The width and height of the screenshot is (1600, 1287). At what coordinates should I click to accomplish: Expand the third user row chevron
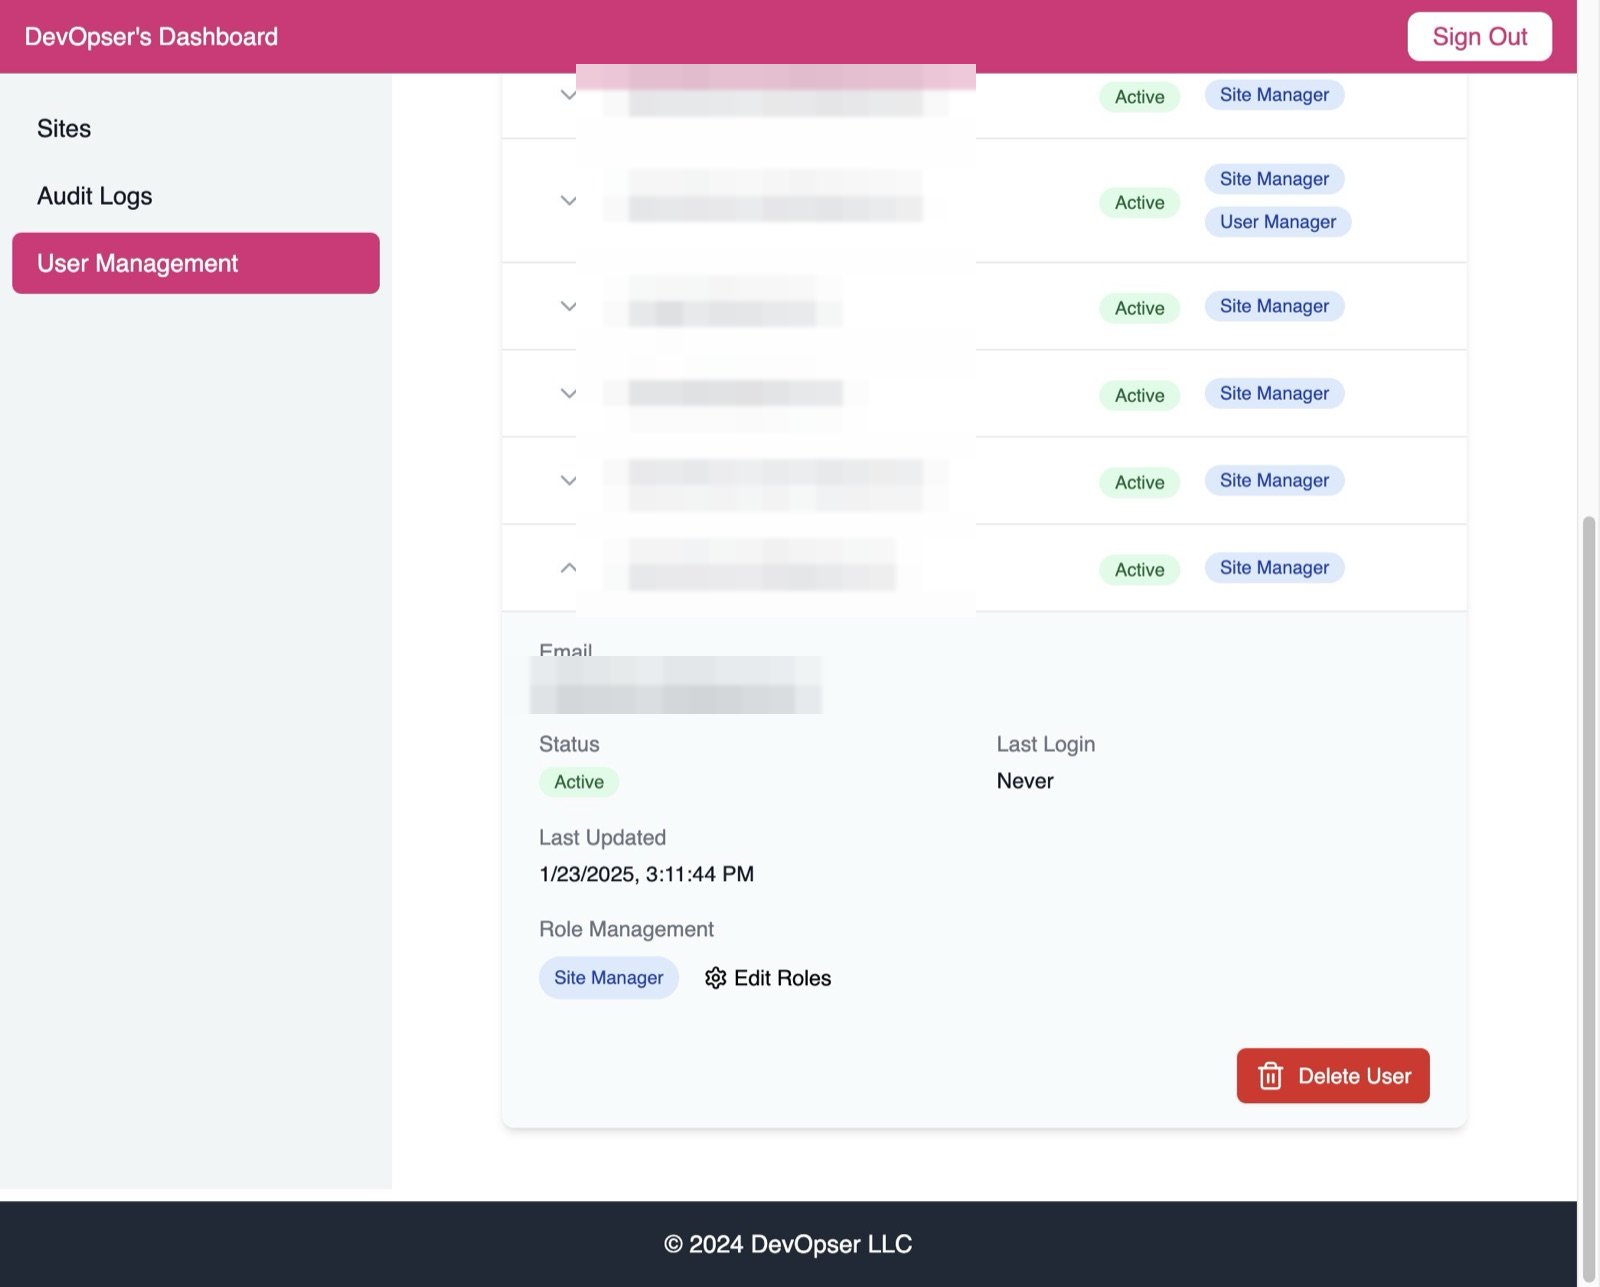(x=568, y=306)
